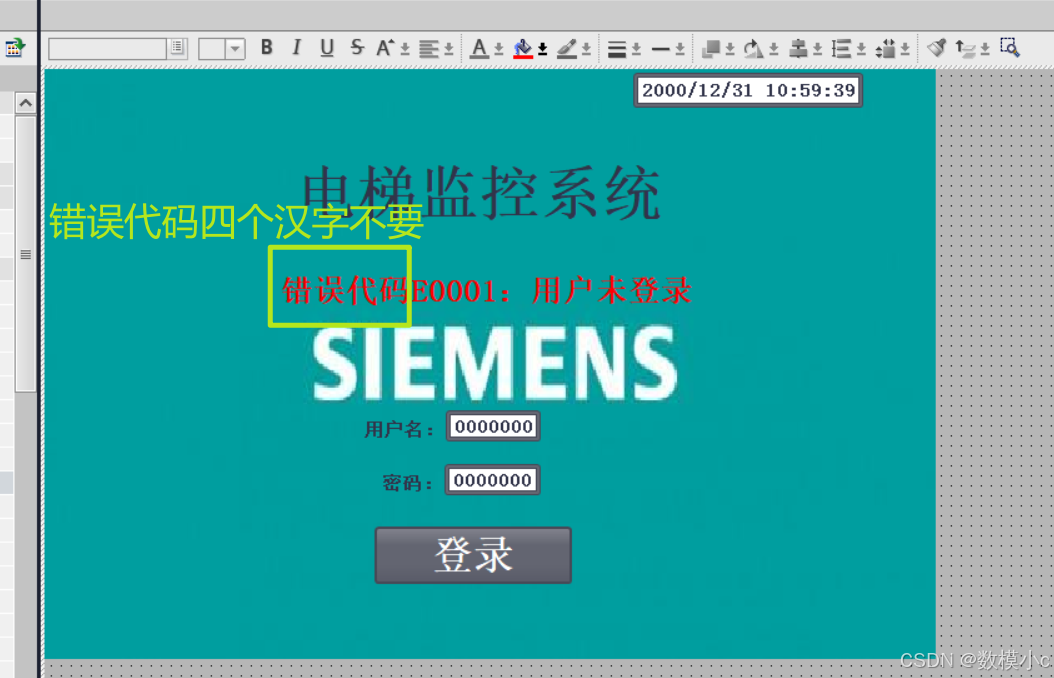Click the text alignment icon
Screen dimensions: 1054x678
tap(428, 48)
